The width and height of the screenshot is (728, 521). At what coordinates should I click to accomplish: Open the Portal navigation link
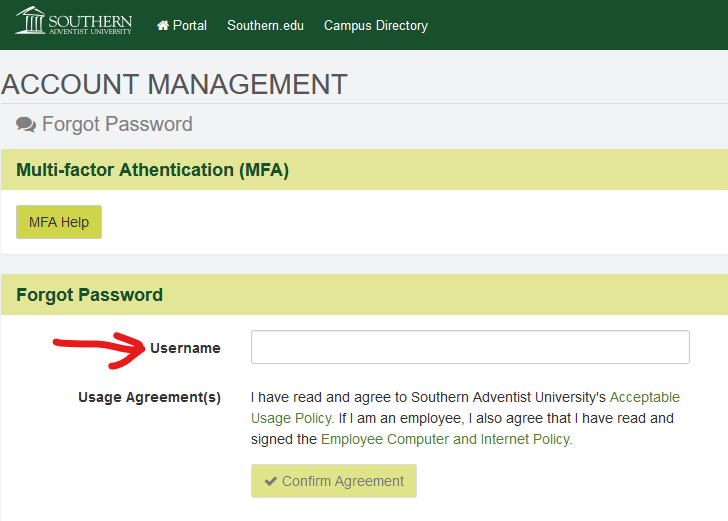[189, 25]
